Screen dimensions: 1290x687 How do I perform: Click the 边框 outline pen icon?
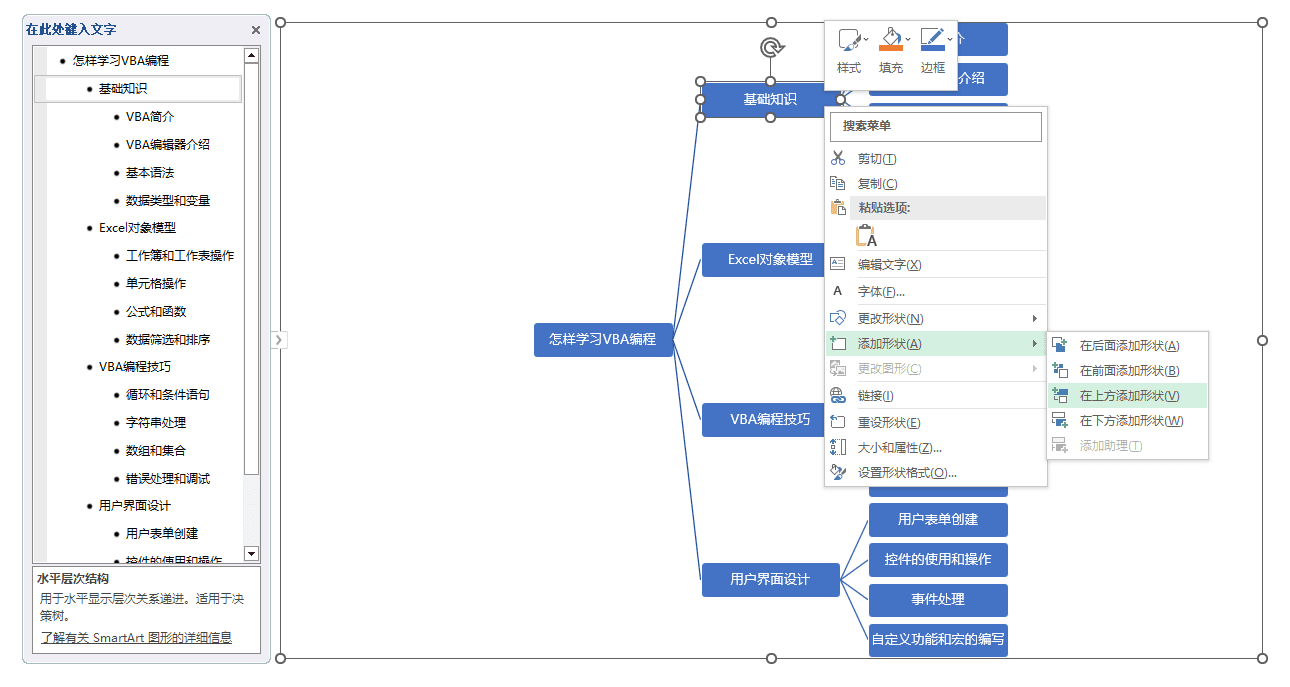[x=932, y=39]
